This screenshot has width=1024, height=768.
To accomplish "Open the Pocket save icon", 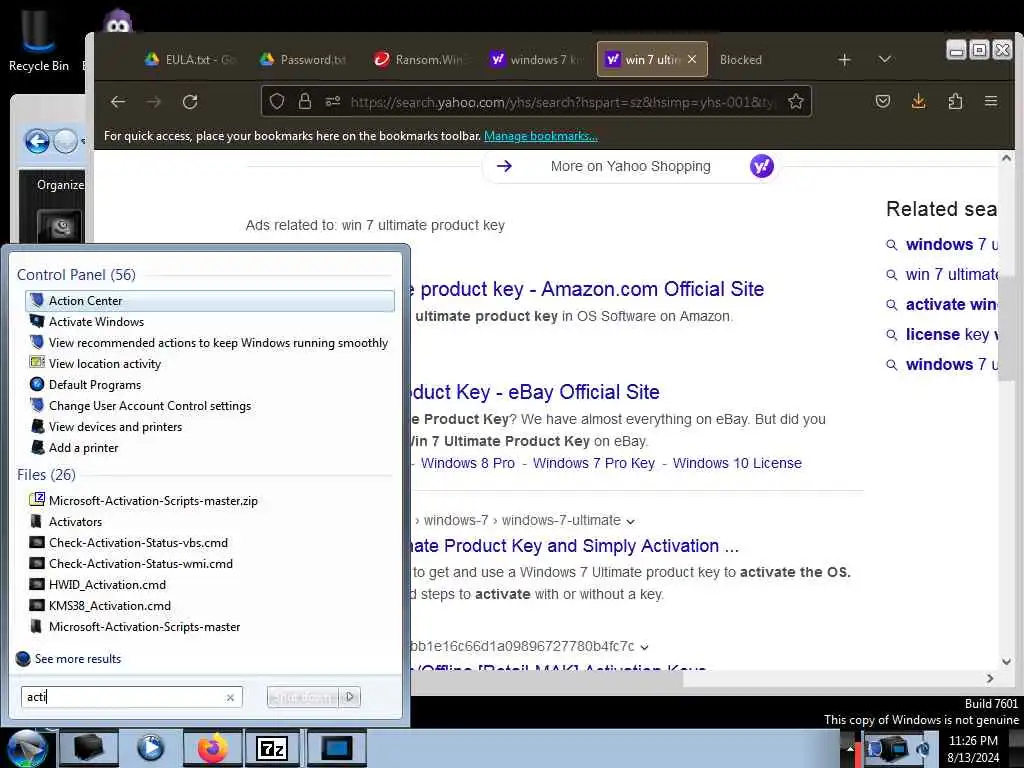I will (883, 101).
